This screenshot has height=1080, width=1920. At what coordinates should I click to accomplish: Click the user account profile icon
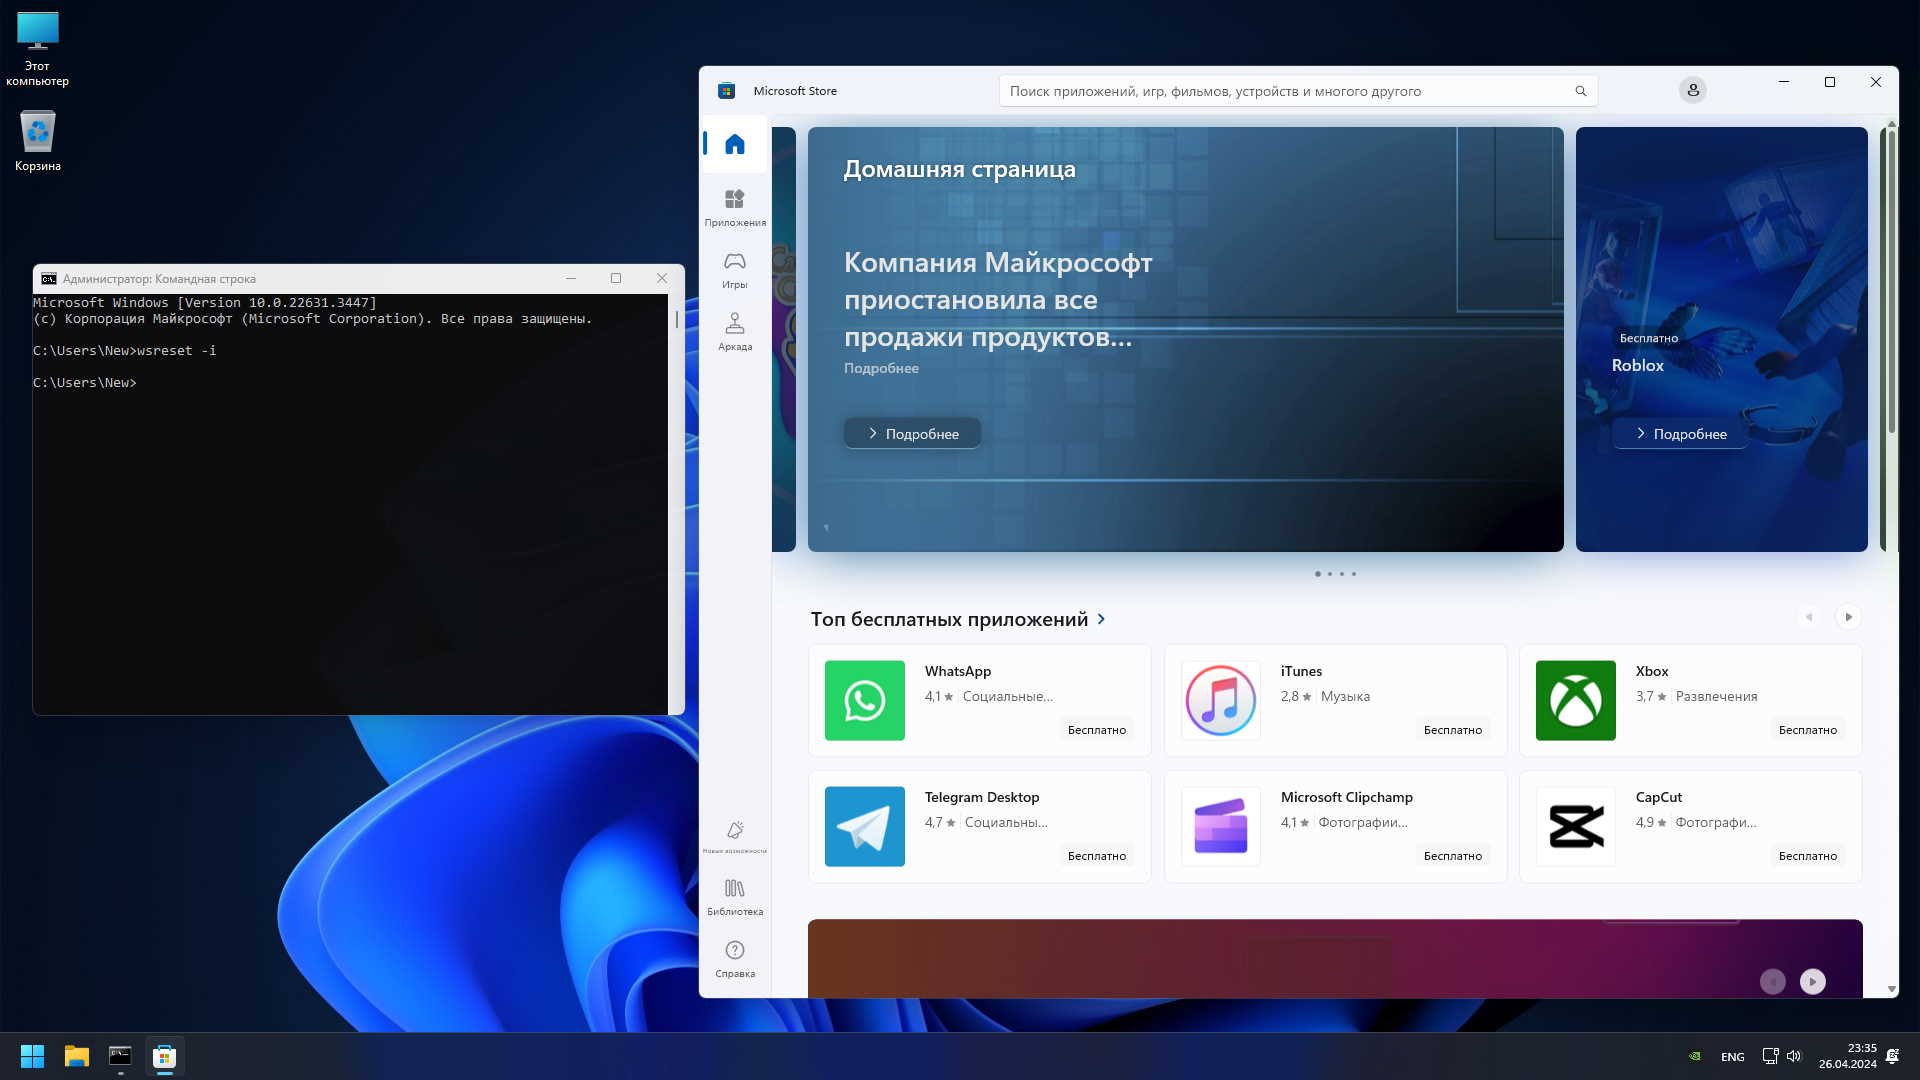point(1692,90)
